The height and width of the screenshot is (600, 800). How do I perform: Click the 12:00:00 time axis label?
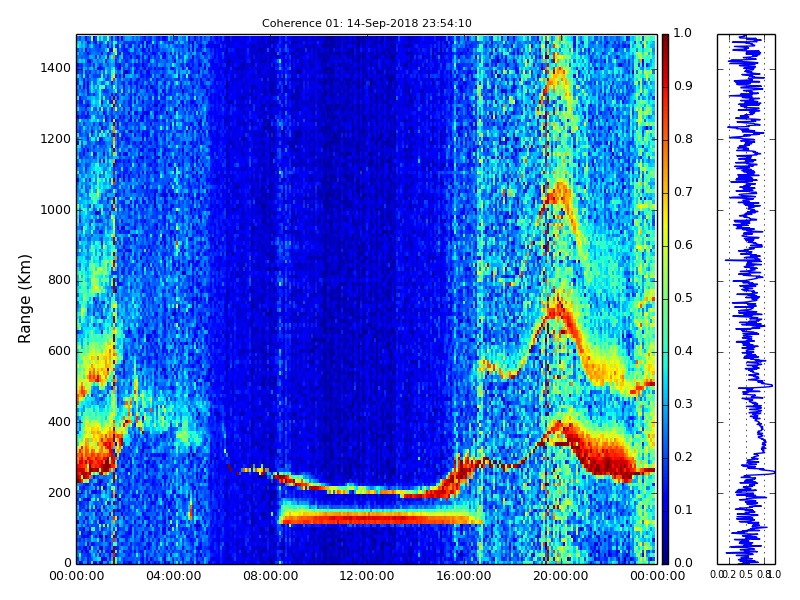[367, 576]
